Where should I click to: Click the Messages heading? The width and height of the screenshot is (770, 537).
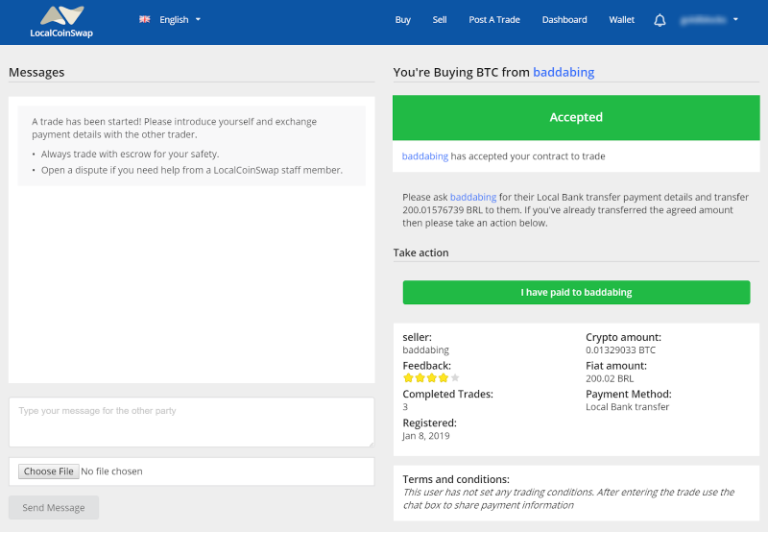coord(36,72)
